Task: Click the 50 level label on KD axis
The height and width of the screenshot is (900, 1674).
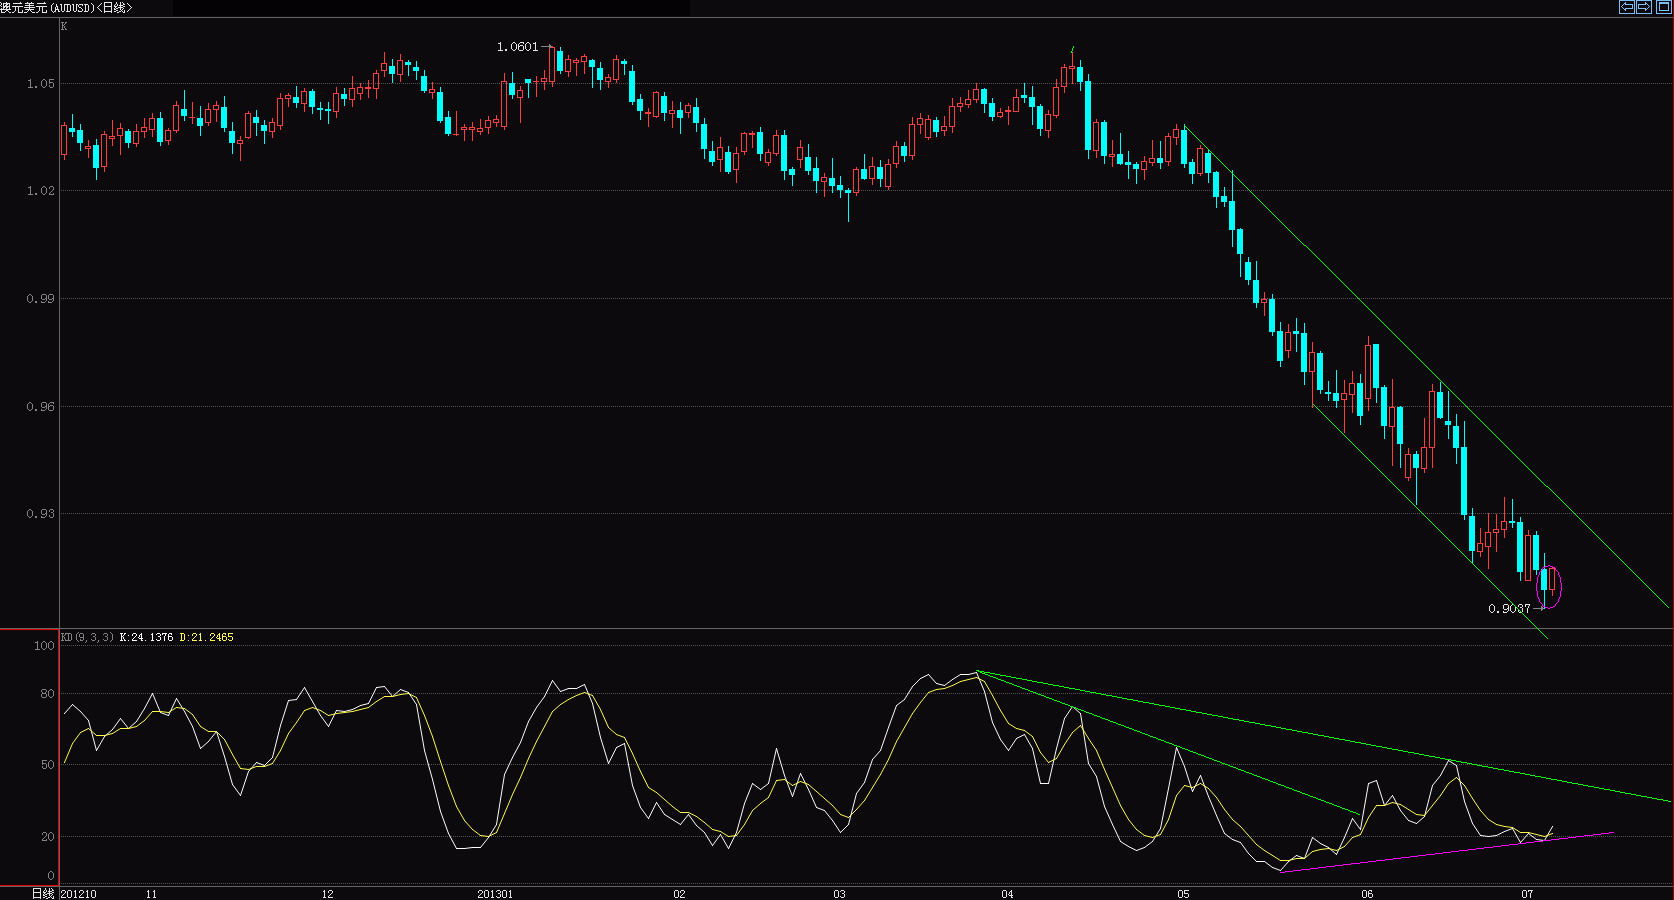Action: 48,765
